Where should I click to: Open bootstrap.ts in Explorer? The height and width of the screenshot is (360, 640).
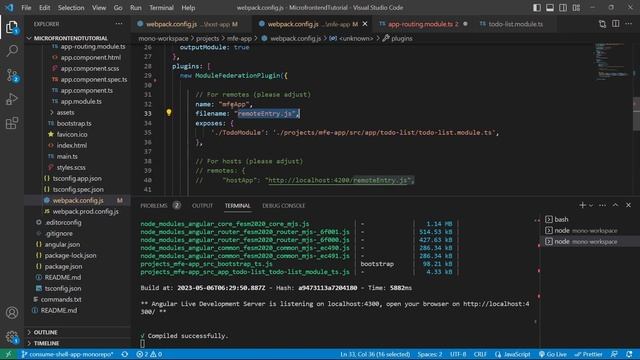coord(74,123)
